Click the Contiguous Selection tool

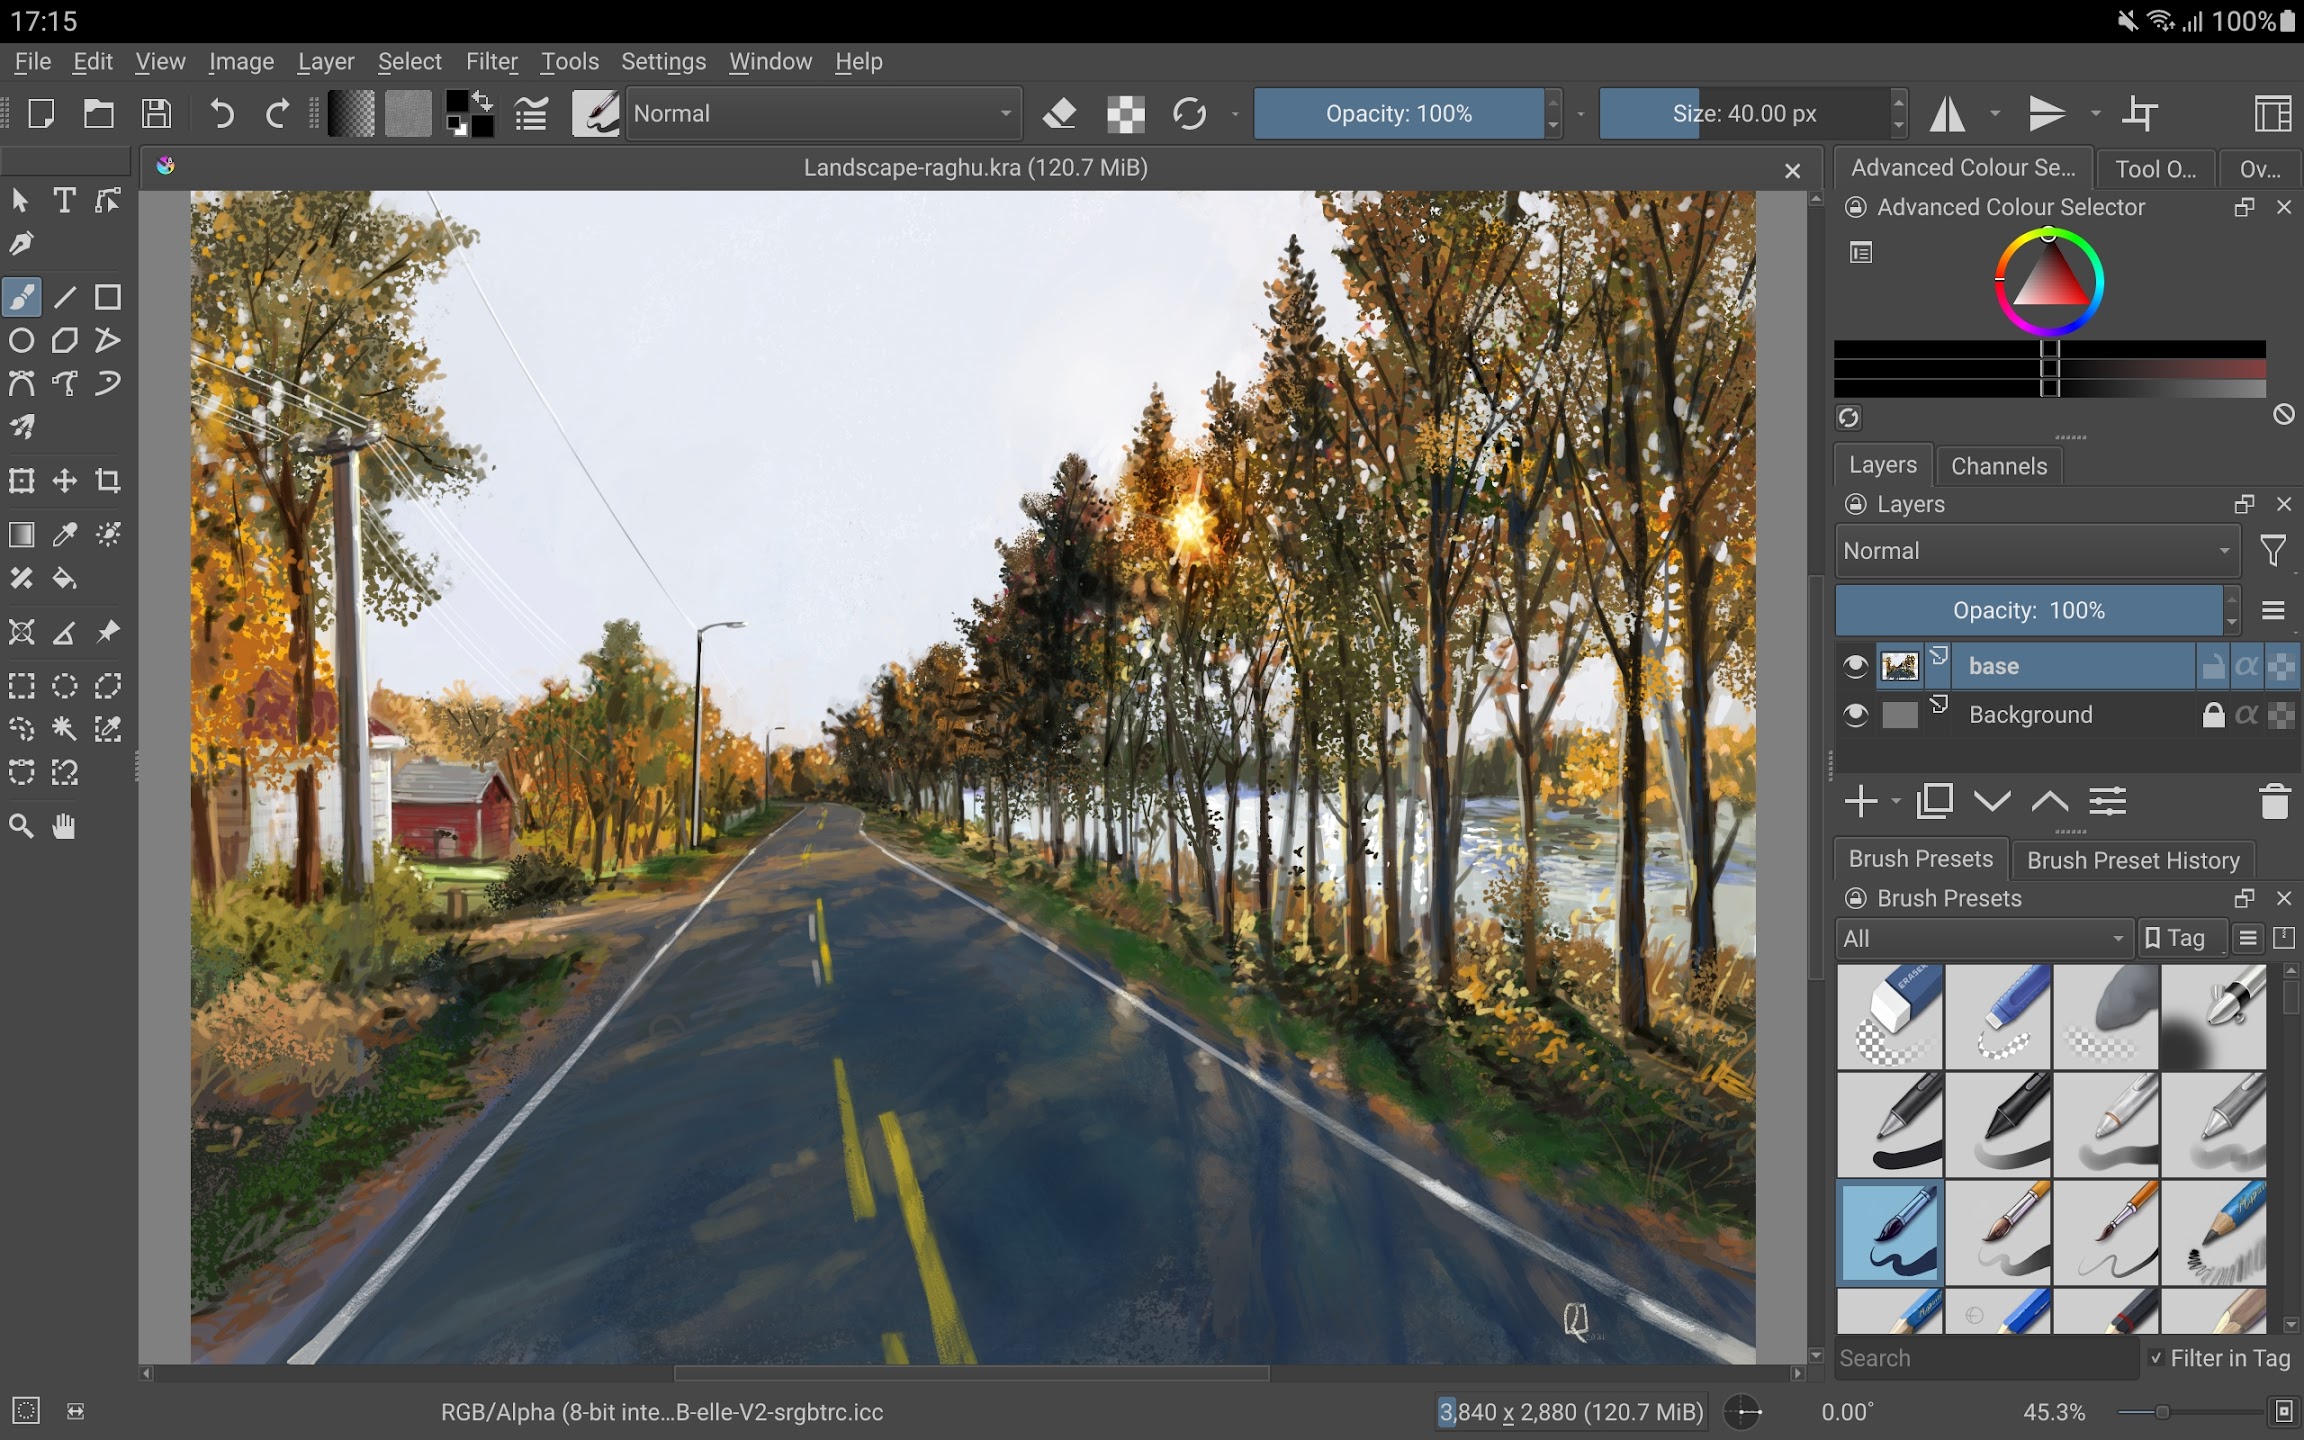pos(65,728)
